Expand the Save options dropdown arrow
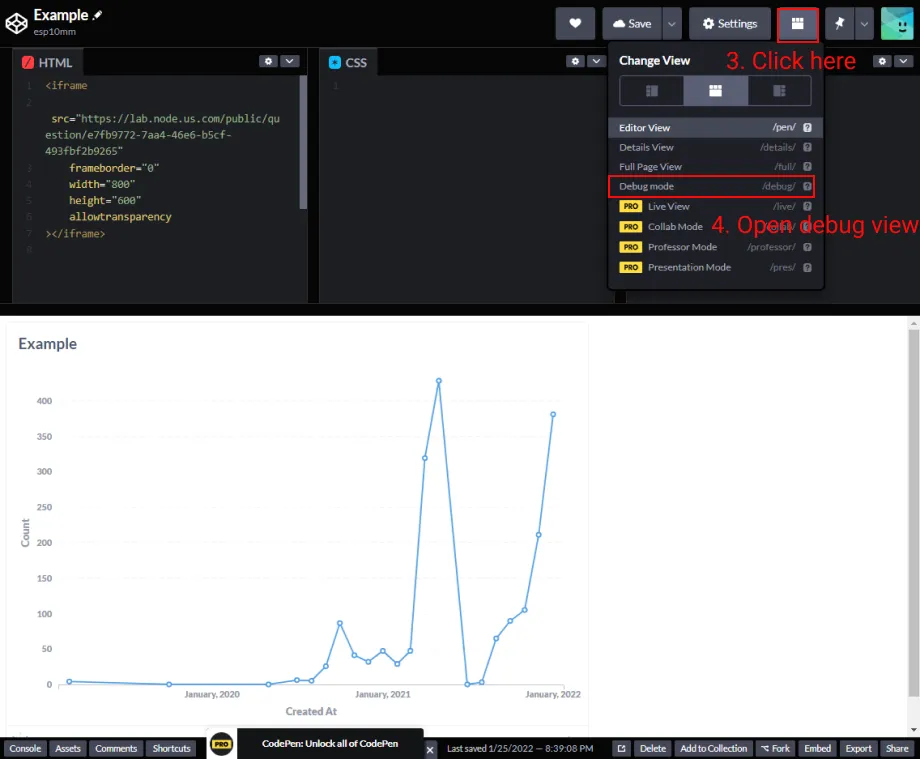Viewport: 920px width, 759px height. coord(672,24)
